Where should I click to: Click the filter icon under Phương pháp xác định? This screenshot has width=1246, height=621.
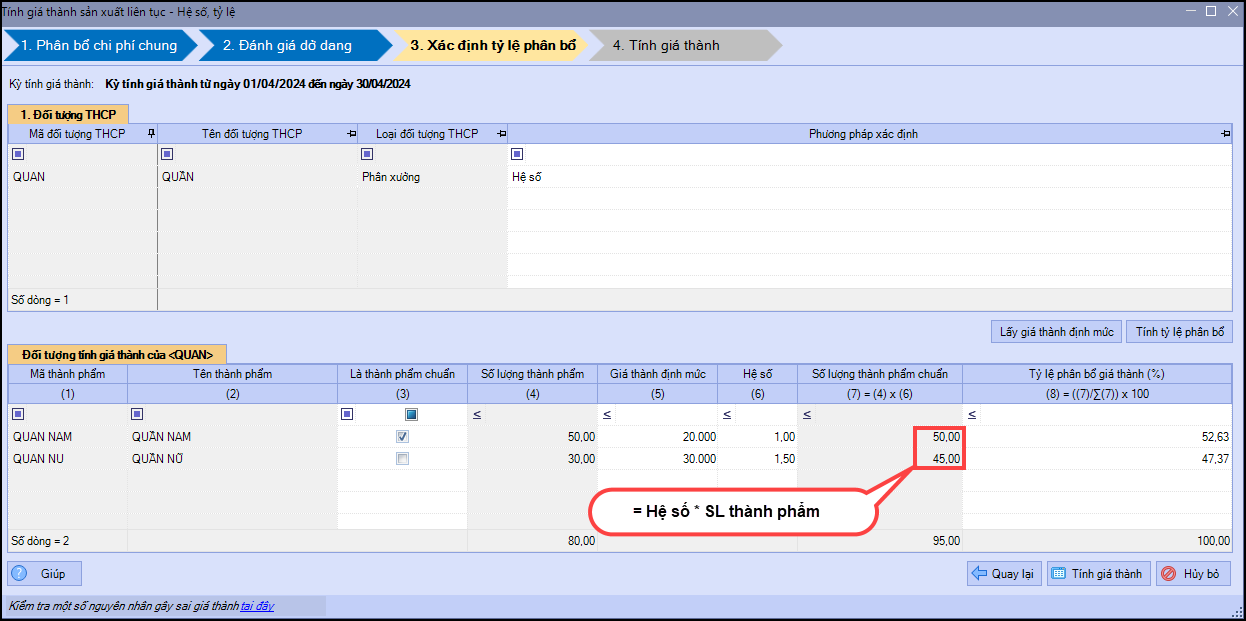pyautogui.click(x=517, y=154)
